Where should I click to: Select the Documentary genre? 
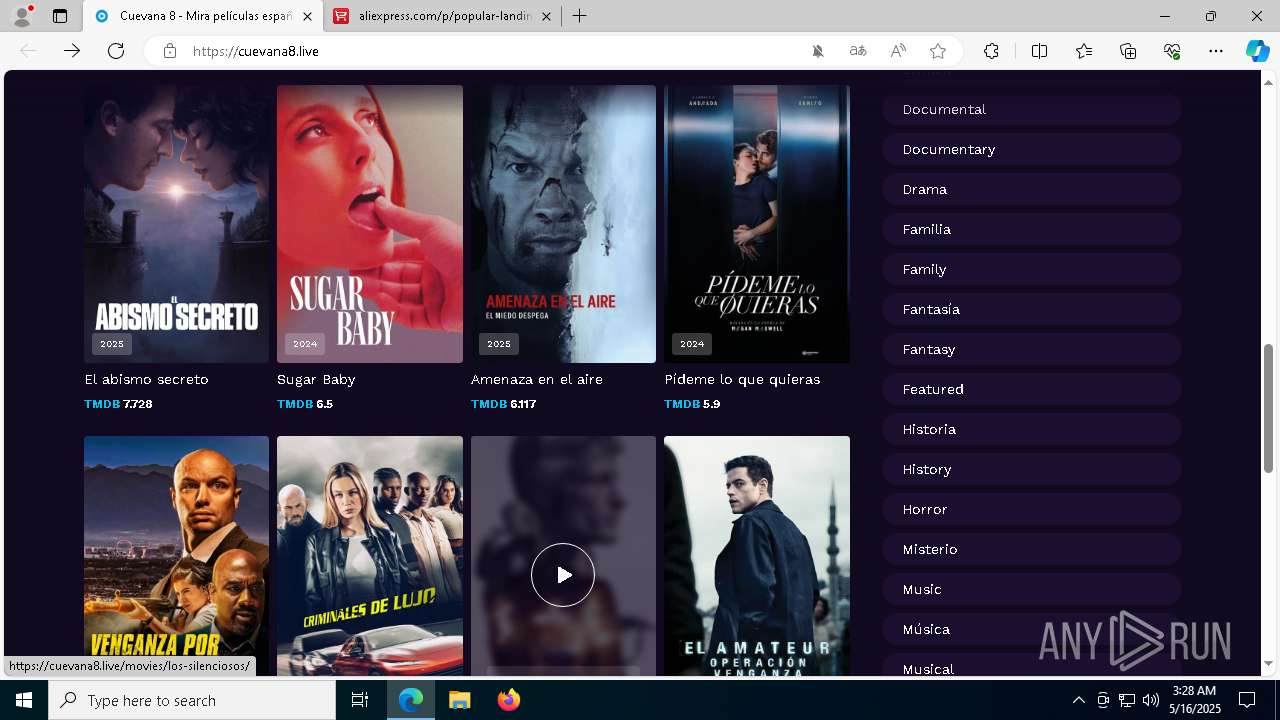coord(1032,149)
